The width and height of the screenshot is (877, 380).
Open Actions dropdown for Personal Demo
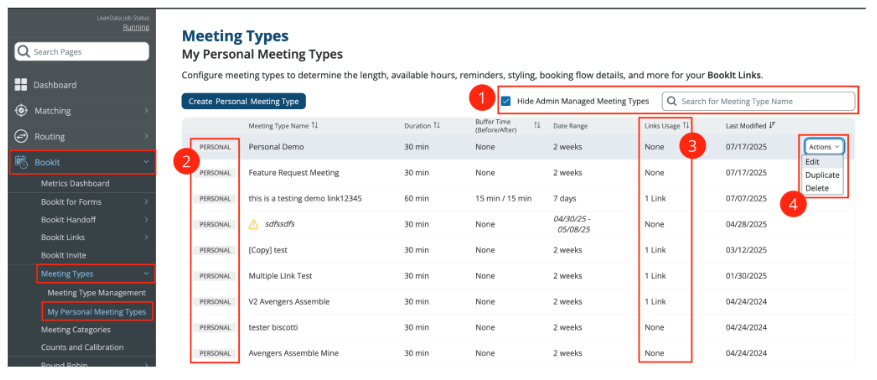click(824, 147)
